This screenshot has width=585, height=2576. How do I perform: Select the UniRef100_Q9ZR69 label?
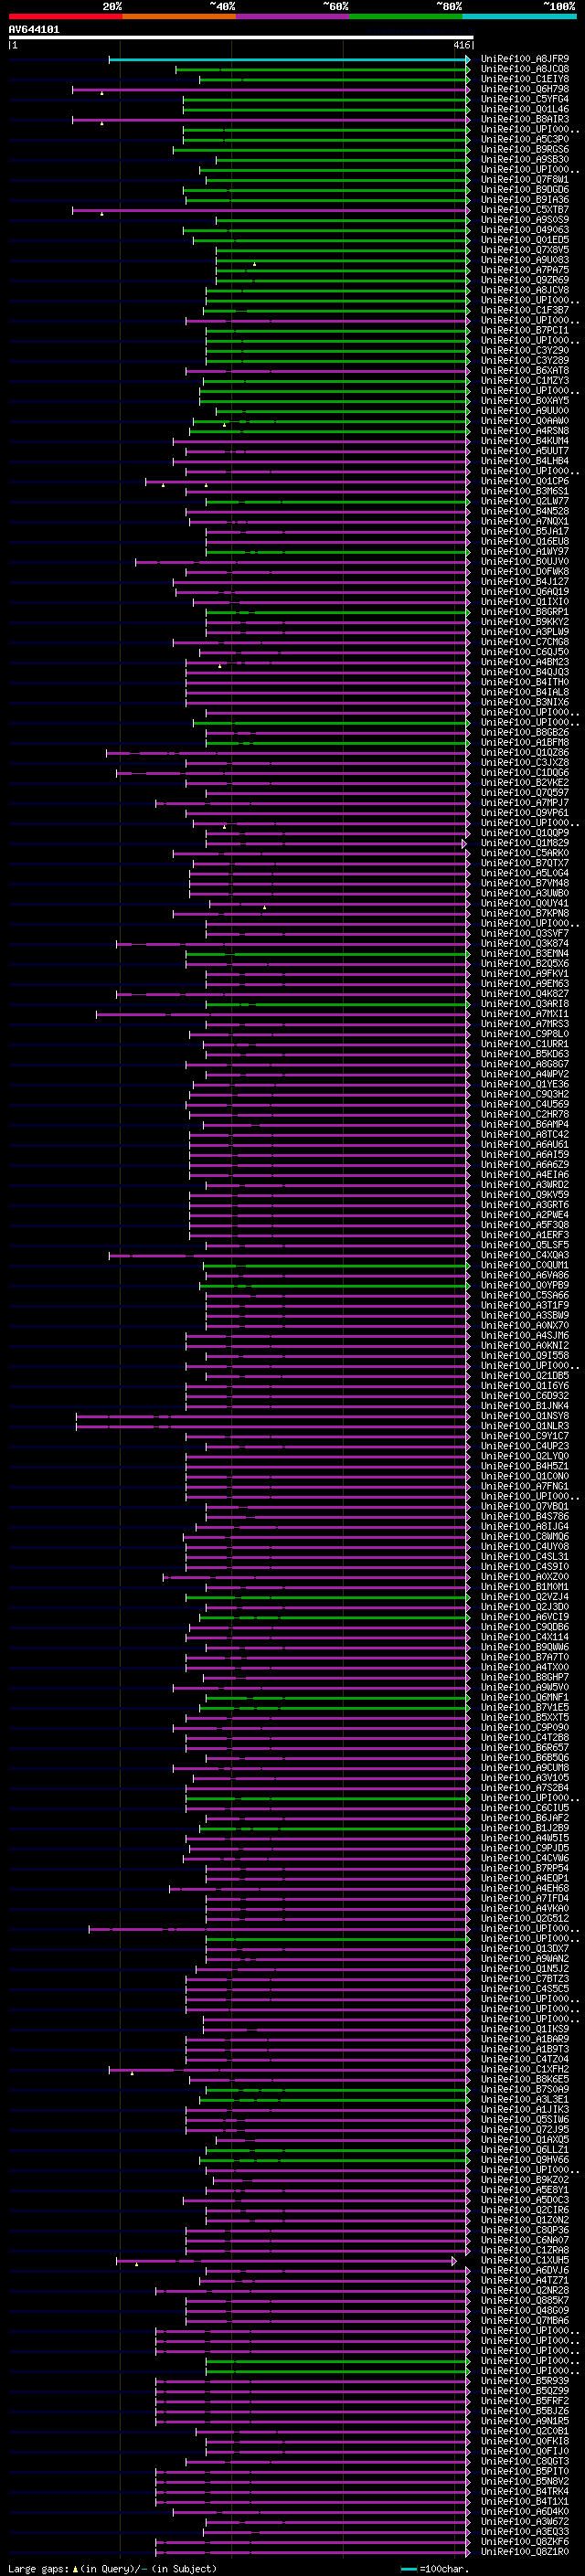pyautogui.click(x=525, y=280)
